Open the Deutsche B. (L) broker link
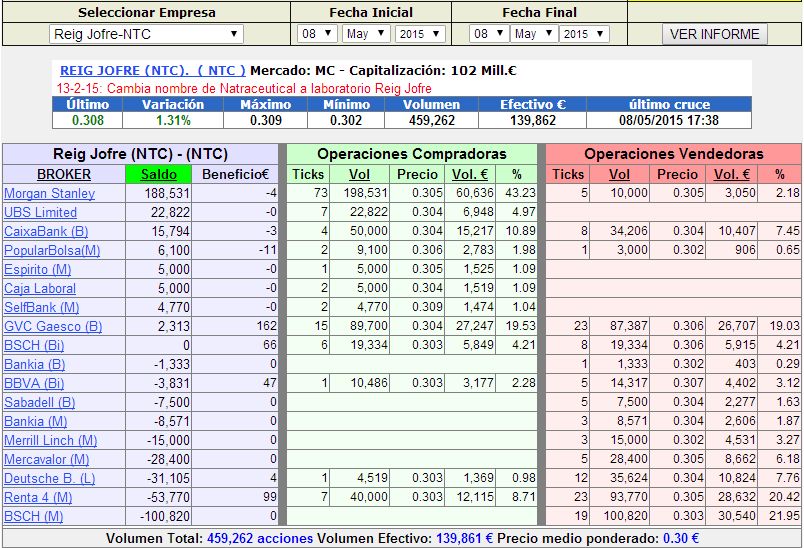Screen dimensions: 804x548 50,478
